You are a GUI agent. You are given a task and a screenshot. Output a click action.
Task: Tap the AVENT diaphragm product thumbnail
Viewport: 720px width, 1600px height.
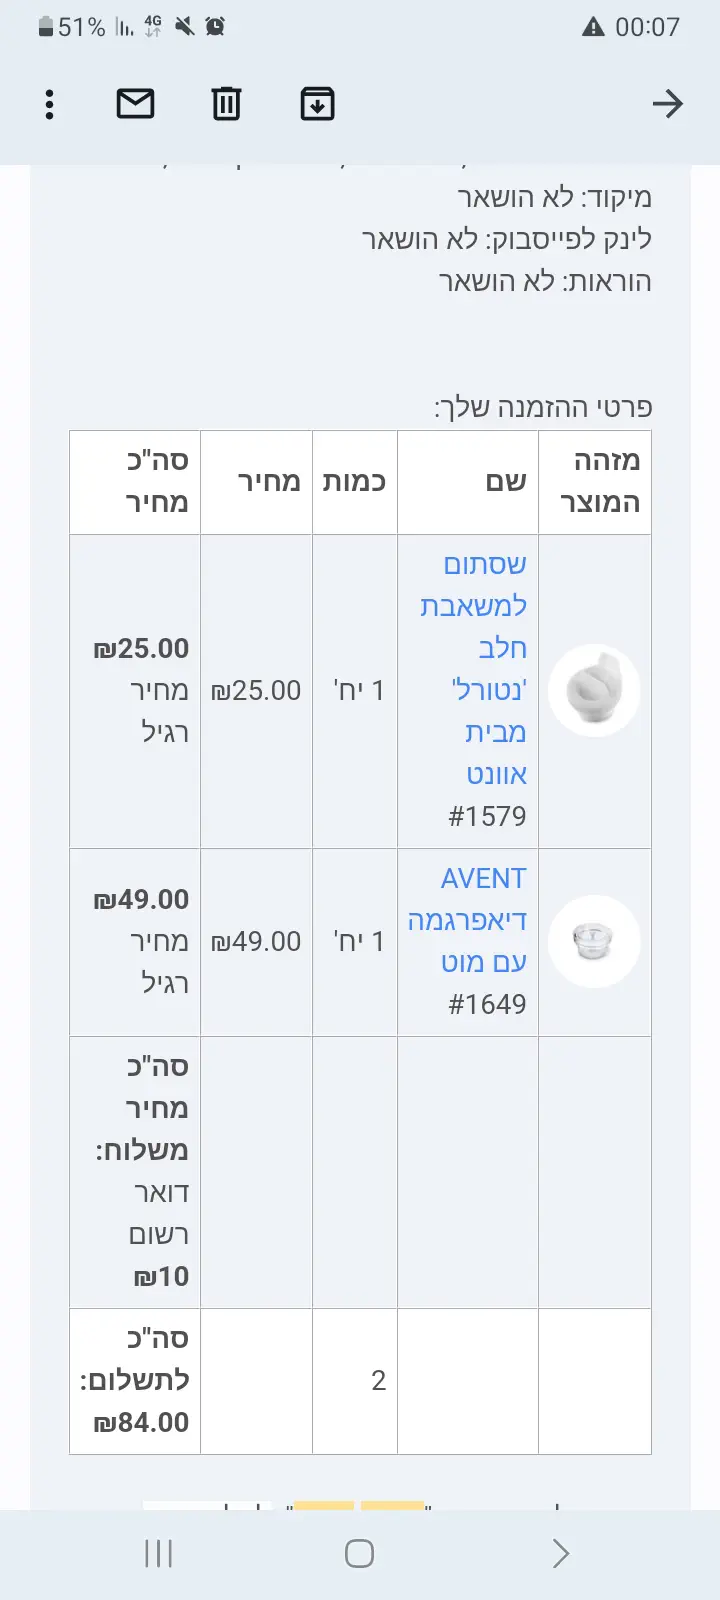coord(594,941)
